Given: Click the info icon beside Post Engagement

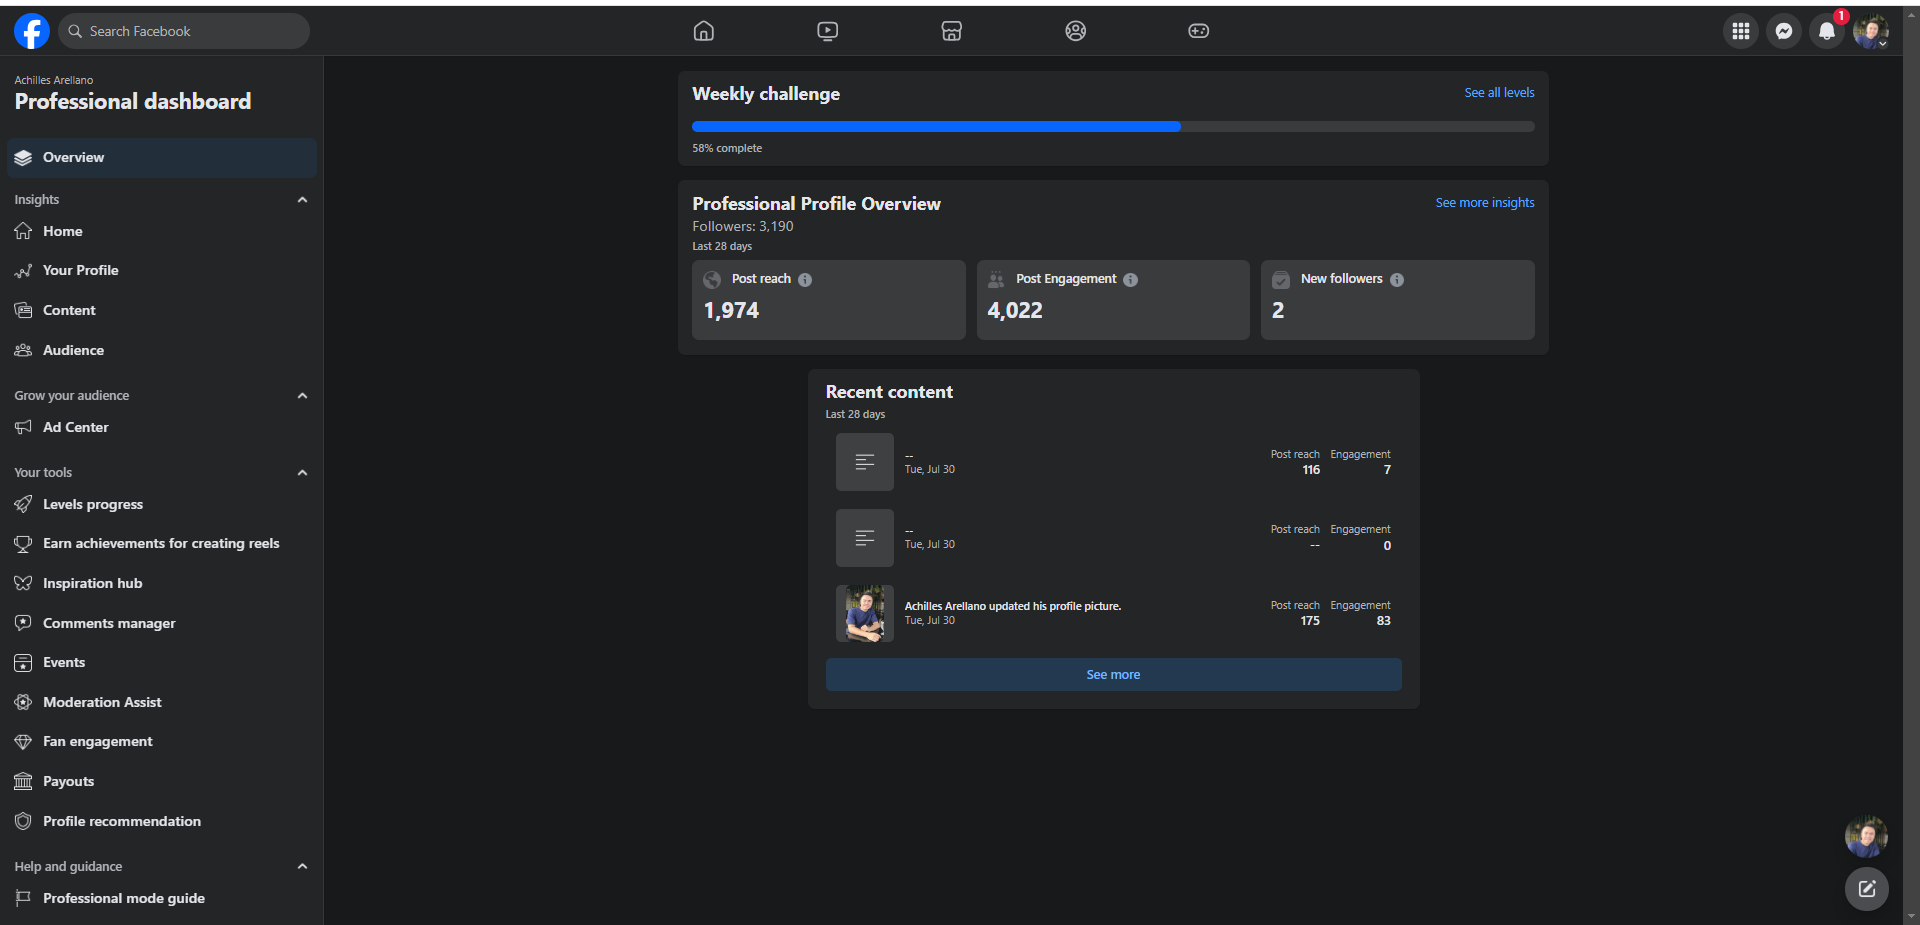Looking at the screenshot, I should point(1130,280).
